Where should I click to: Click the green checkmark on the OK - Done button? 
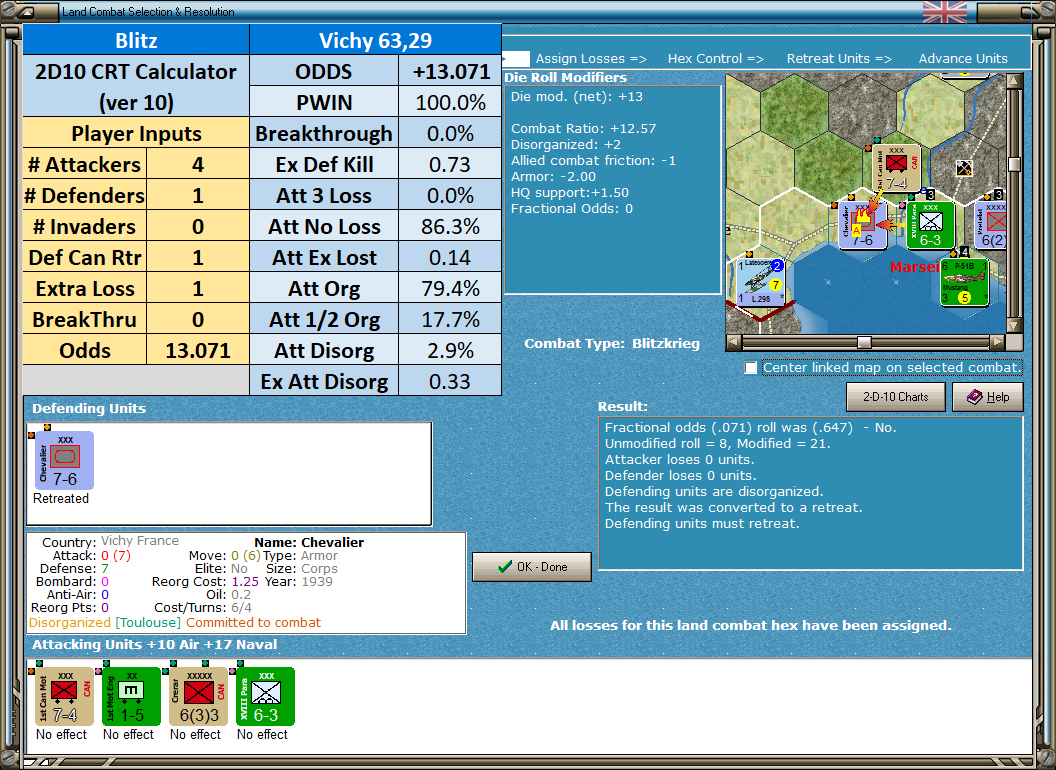[505, 567]
